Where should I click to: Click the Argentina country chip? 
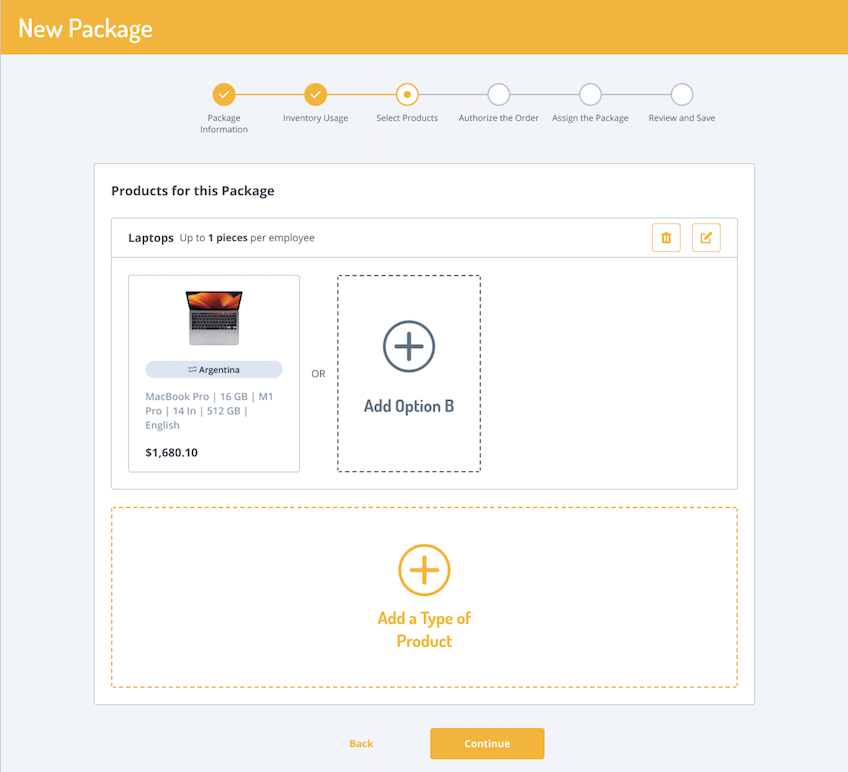[x=214, y=369]
